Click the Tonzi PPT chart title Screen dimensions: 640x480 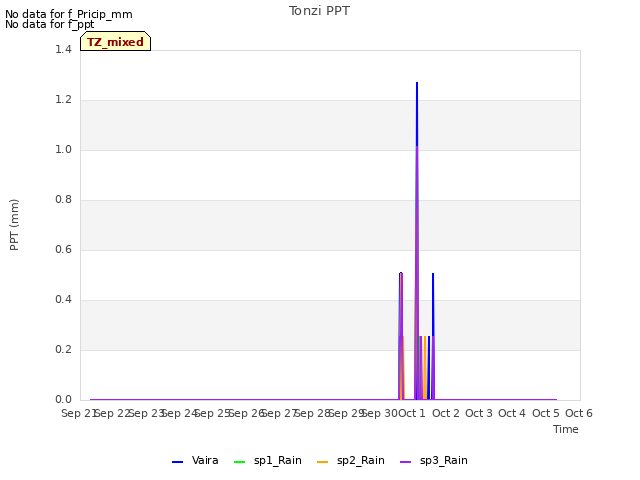pos(319,11)
